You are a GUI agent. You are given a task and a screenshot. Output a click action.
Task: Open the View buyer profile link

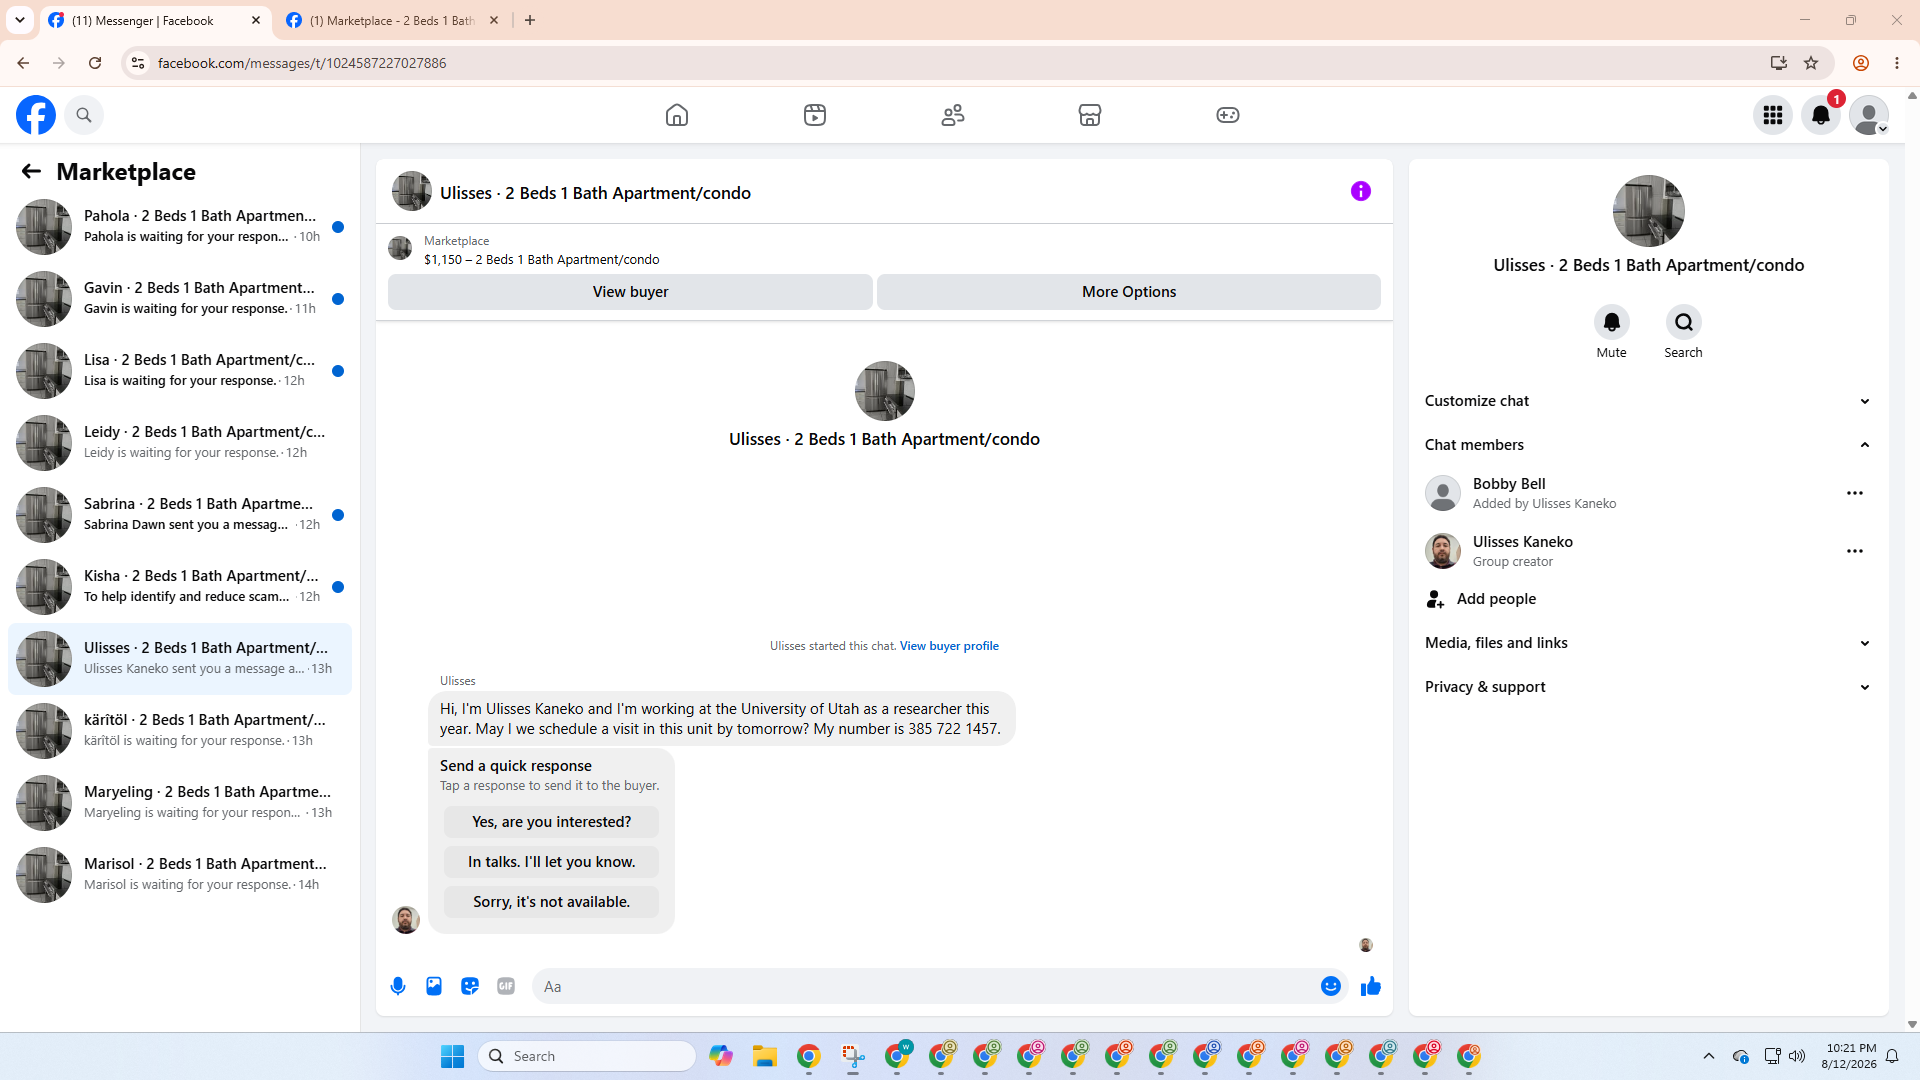(x=949, y=646)
